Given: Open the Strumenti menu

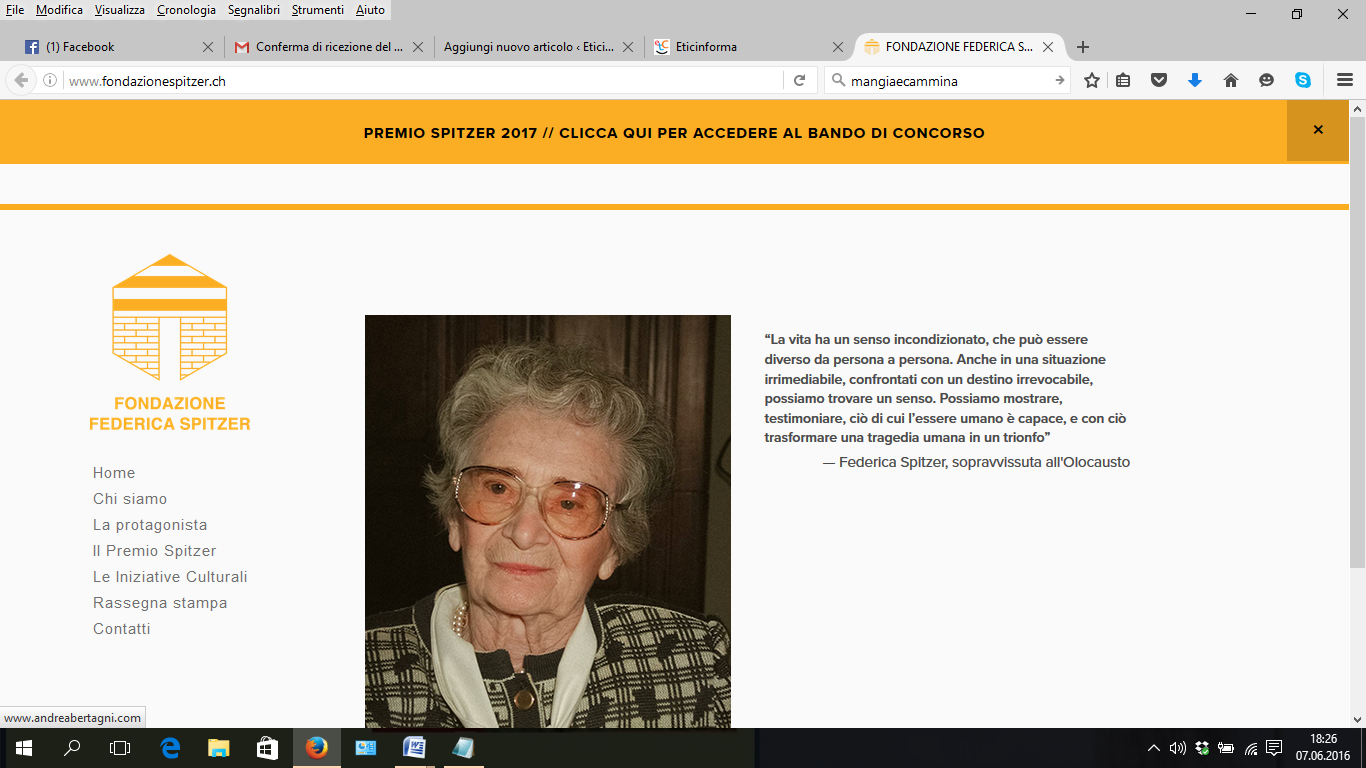Looking at the screenshot, I should [318, 10].
